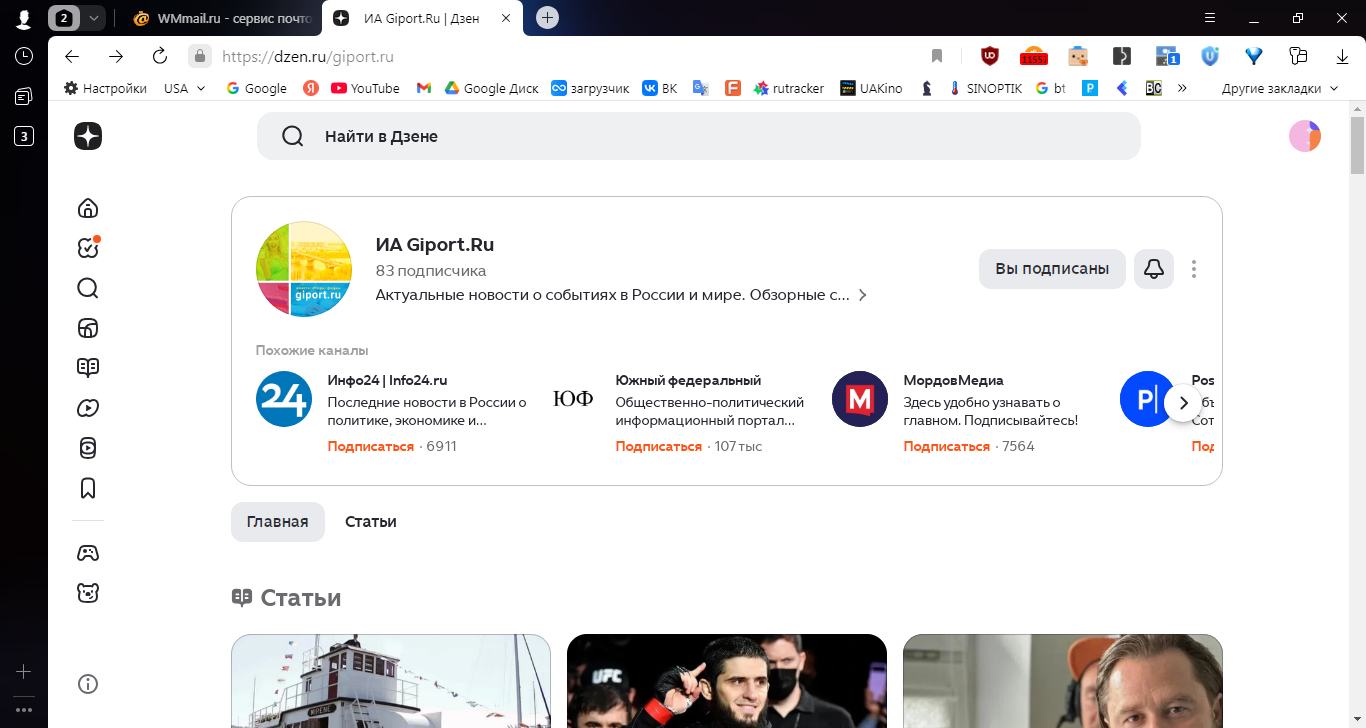Open the channel three-dot options menu
1366x728 pixels.
click(1194, 269)
